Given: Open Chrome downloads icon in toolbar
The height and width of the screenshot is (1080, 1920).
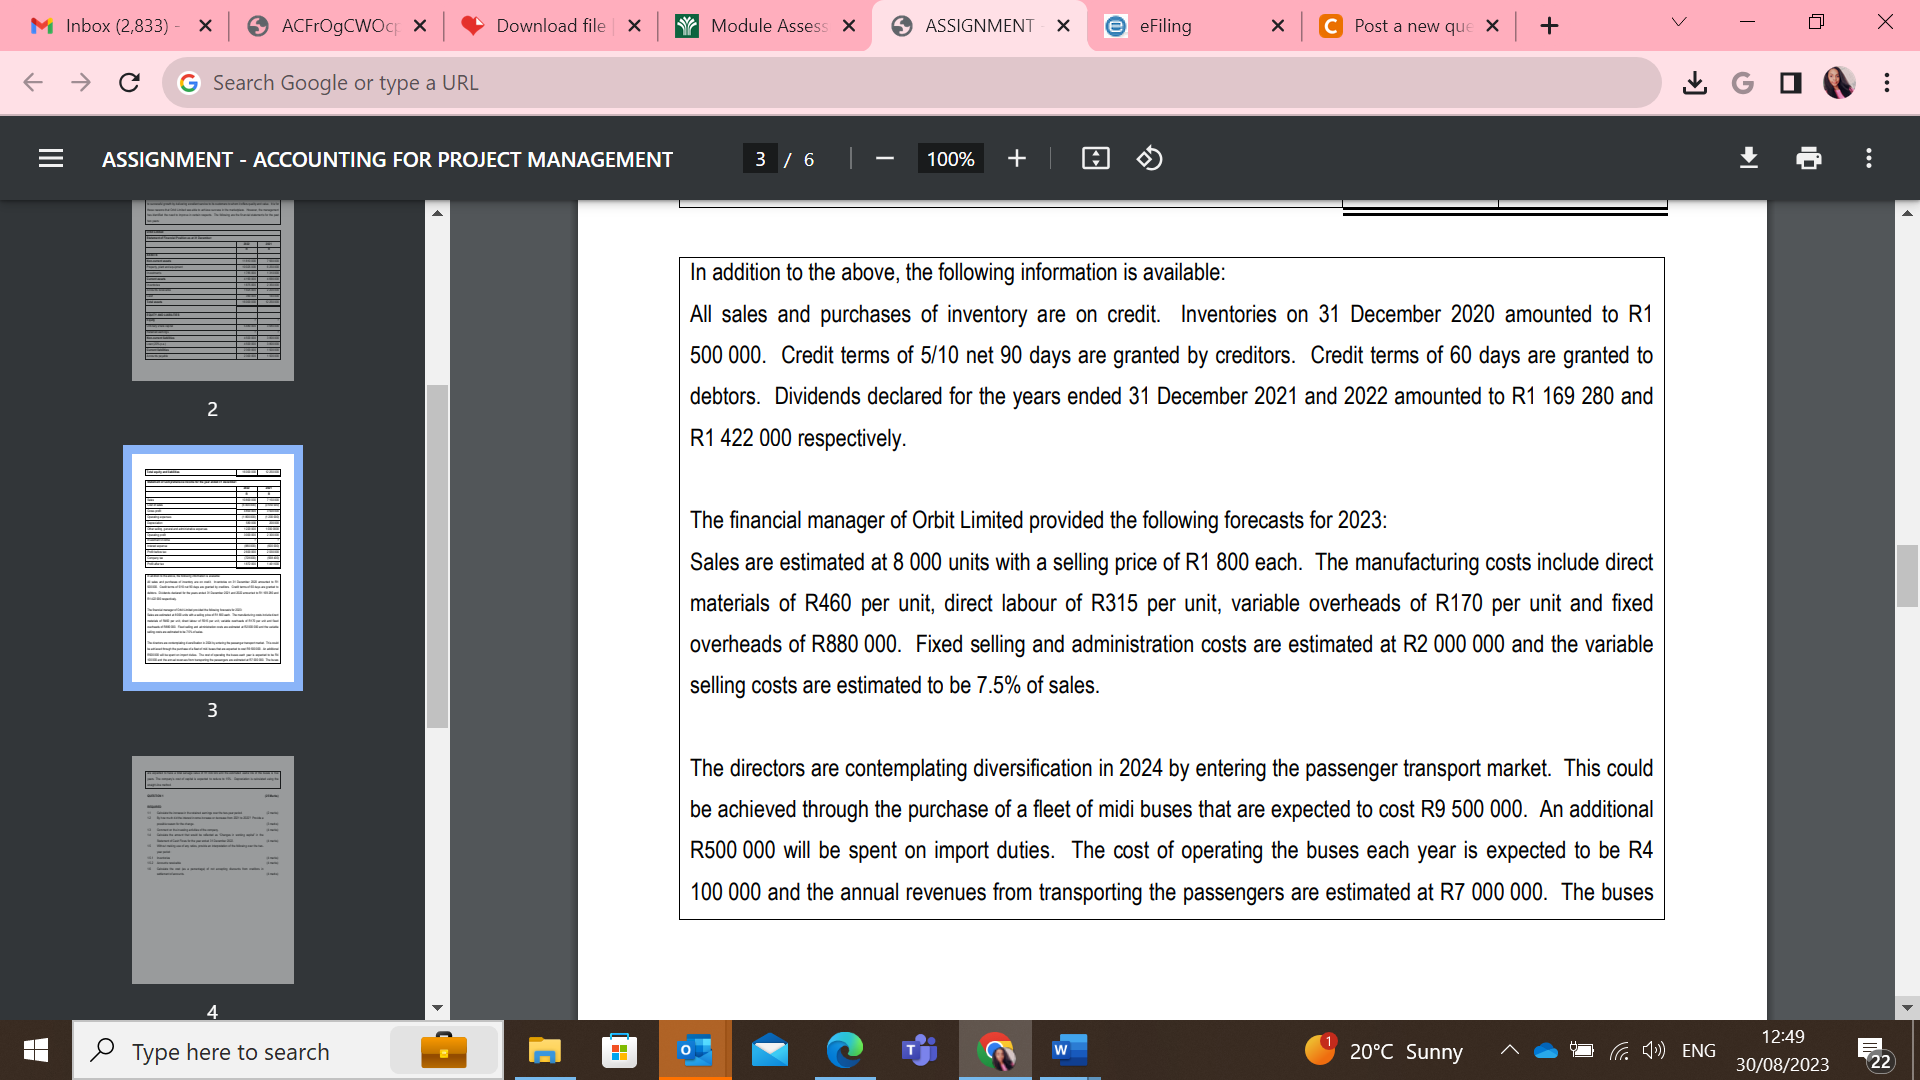Looking at the screenshot, I should [1695, 83].
